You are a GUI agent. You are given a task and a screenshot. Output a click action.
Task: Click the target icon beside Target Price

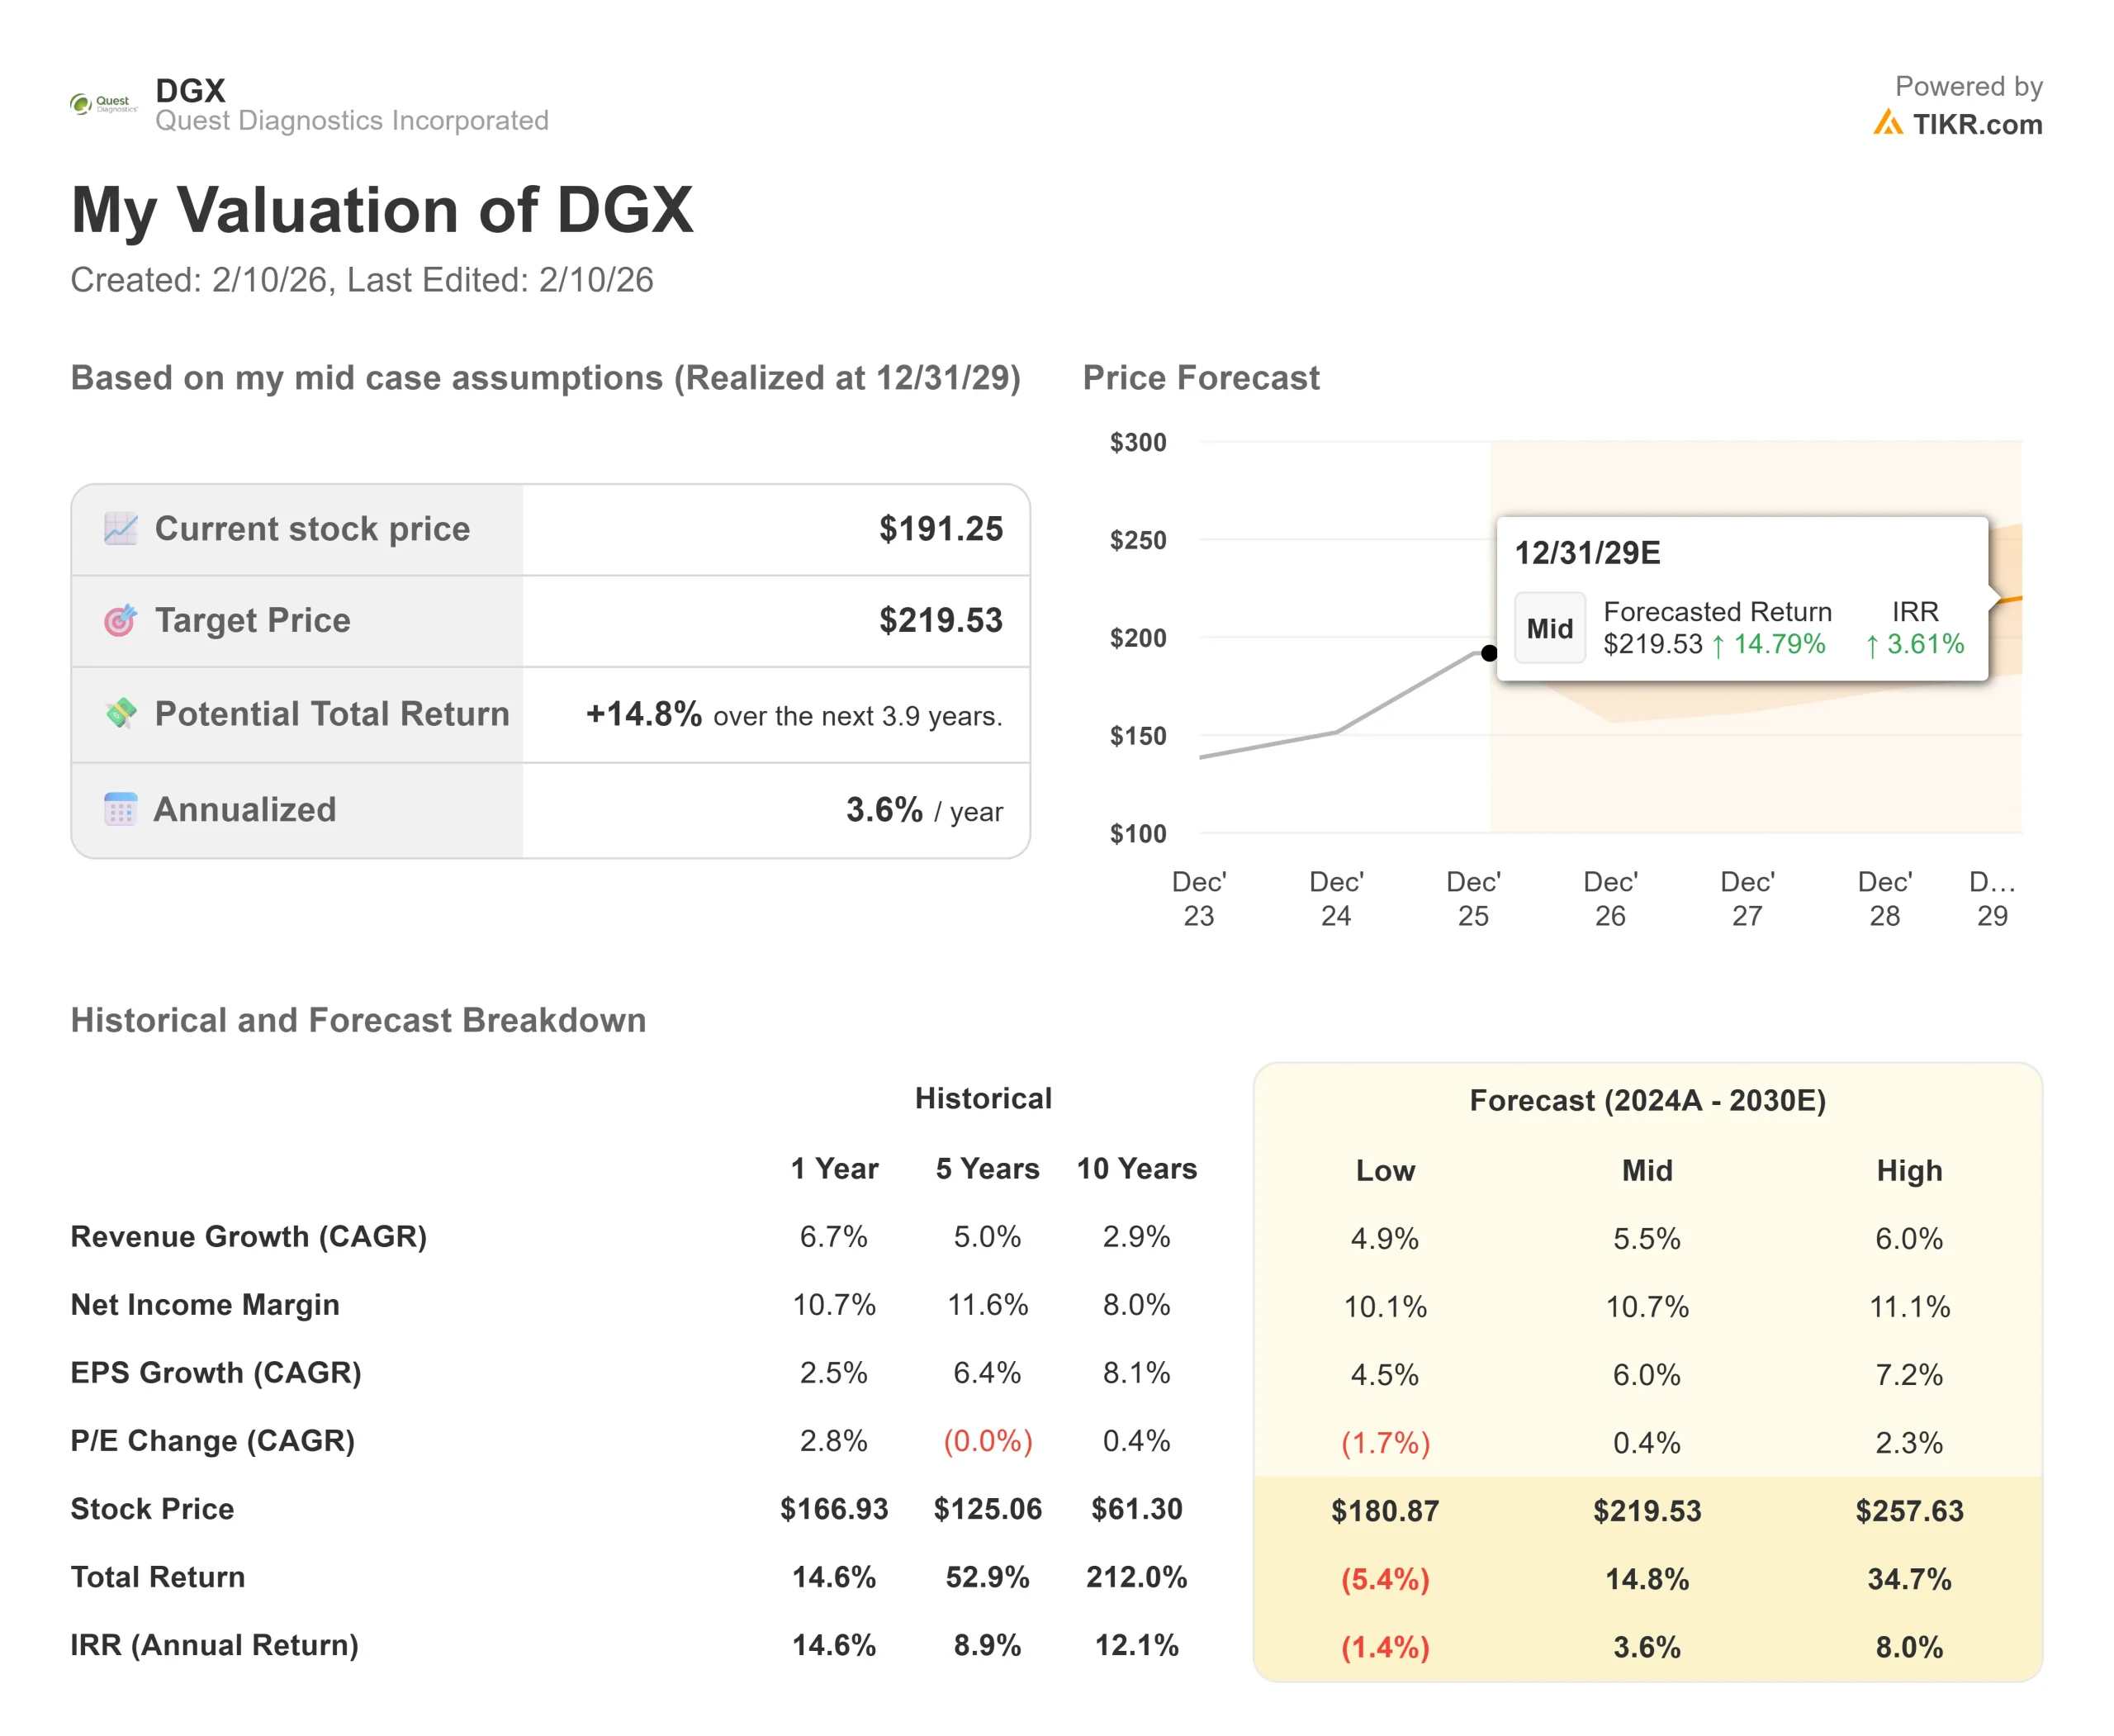tap(121, 620)
